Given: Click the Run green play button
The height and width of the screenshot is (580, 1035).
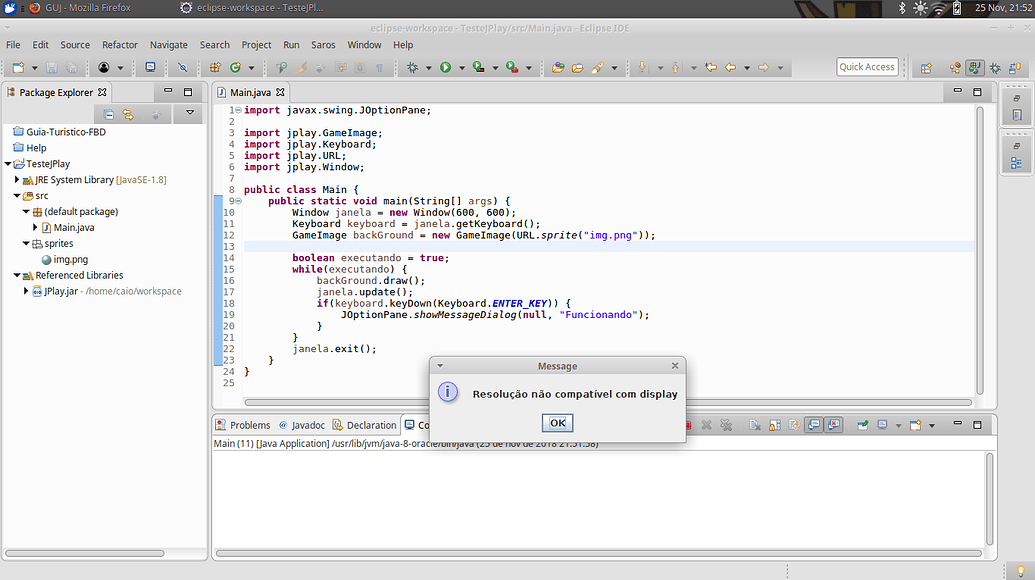Looking at the screenshot, I should coord(445,68).
